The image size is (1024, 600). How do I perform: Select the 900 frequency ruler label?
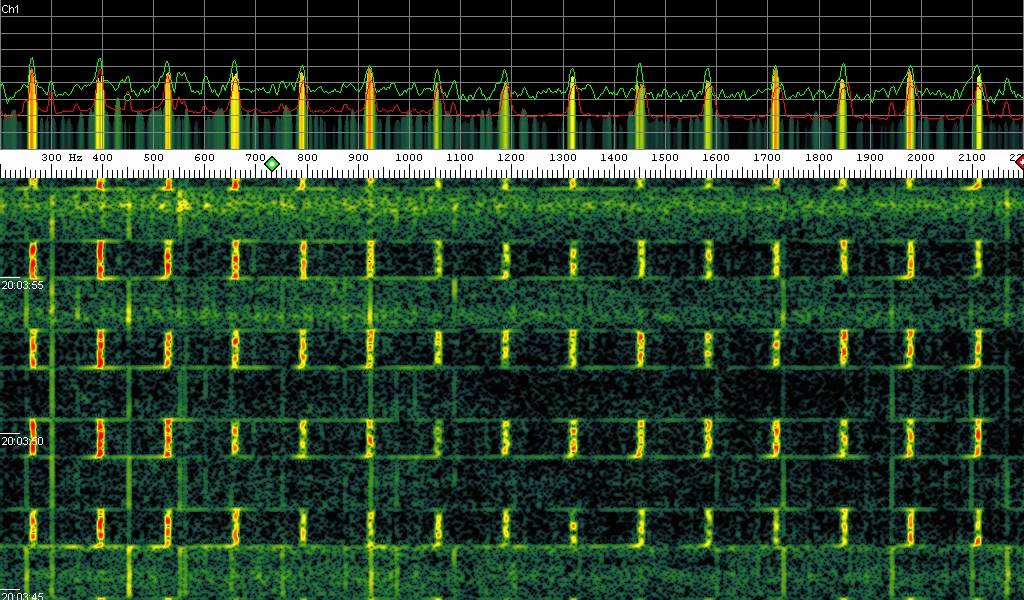(x=359, y=157)
